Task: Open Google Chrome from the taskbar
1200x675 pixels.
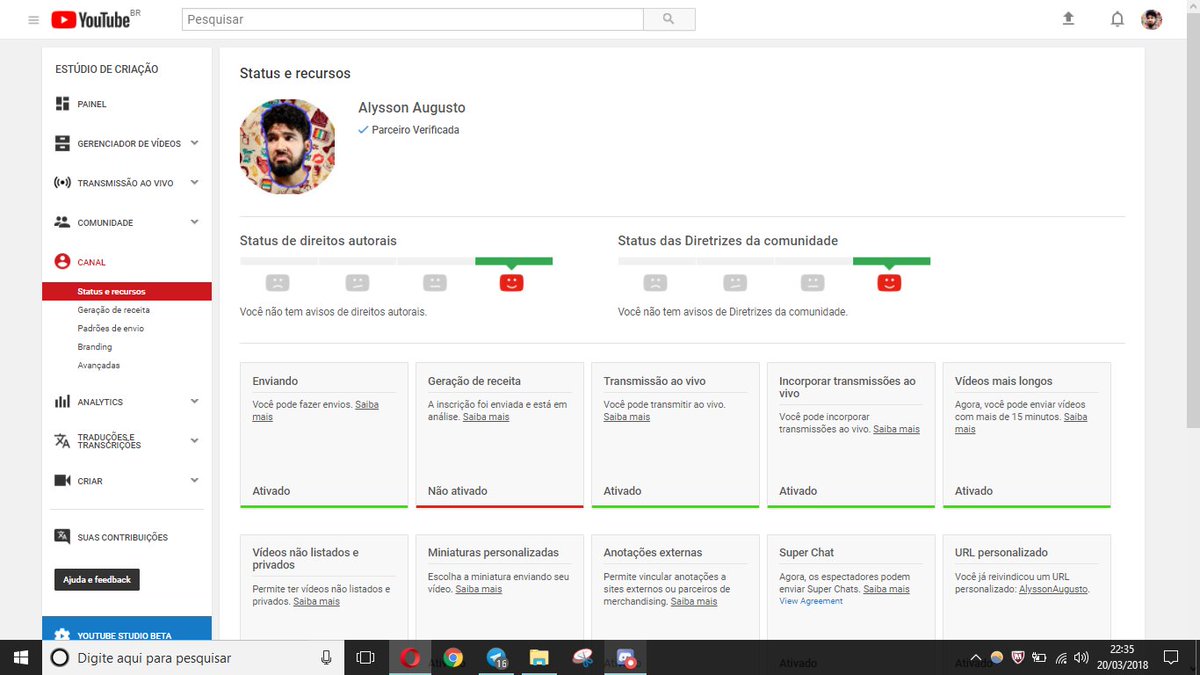Action: point(453,657)
